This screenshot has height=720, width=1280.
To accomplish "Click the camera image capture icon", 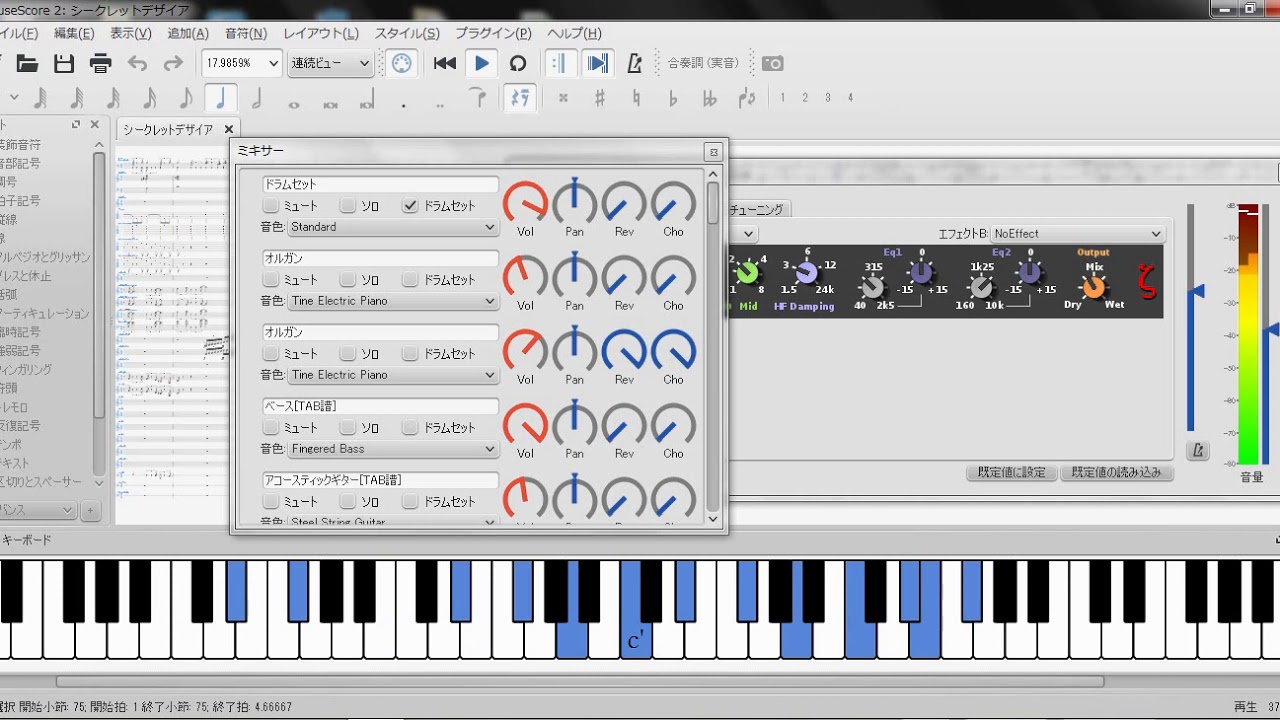I will tap(773, 63).
